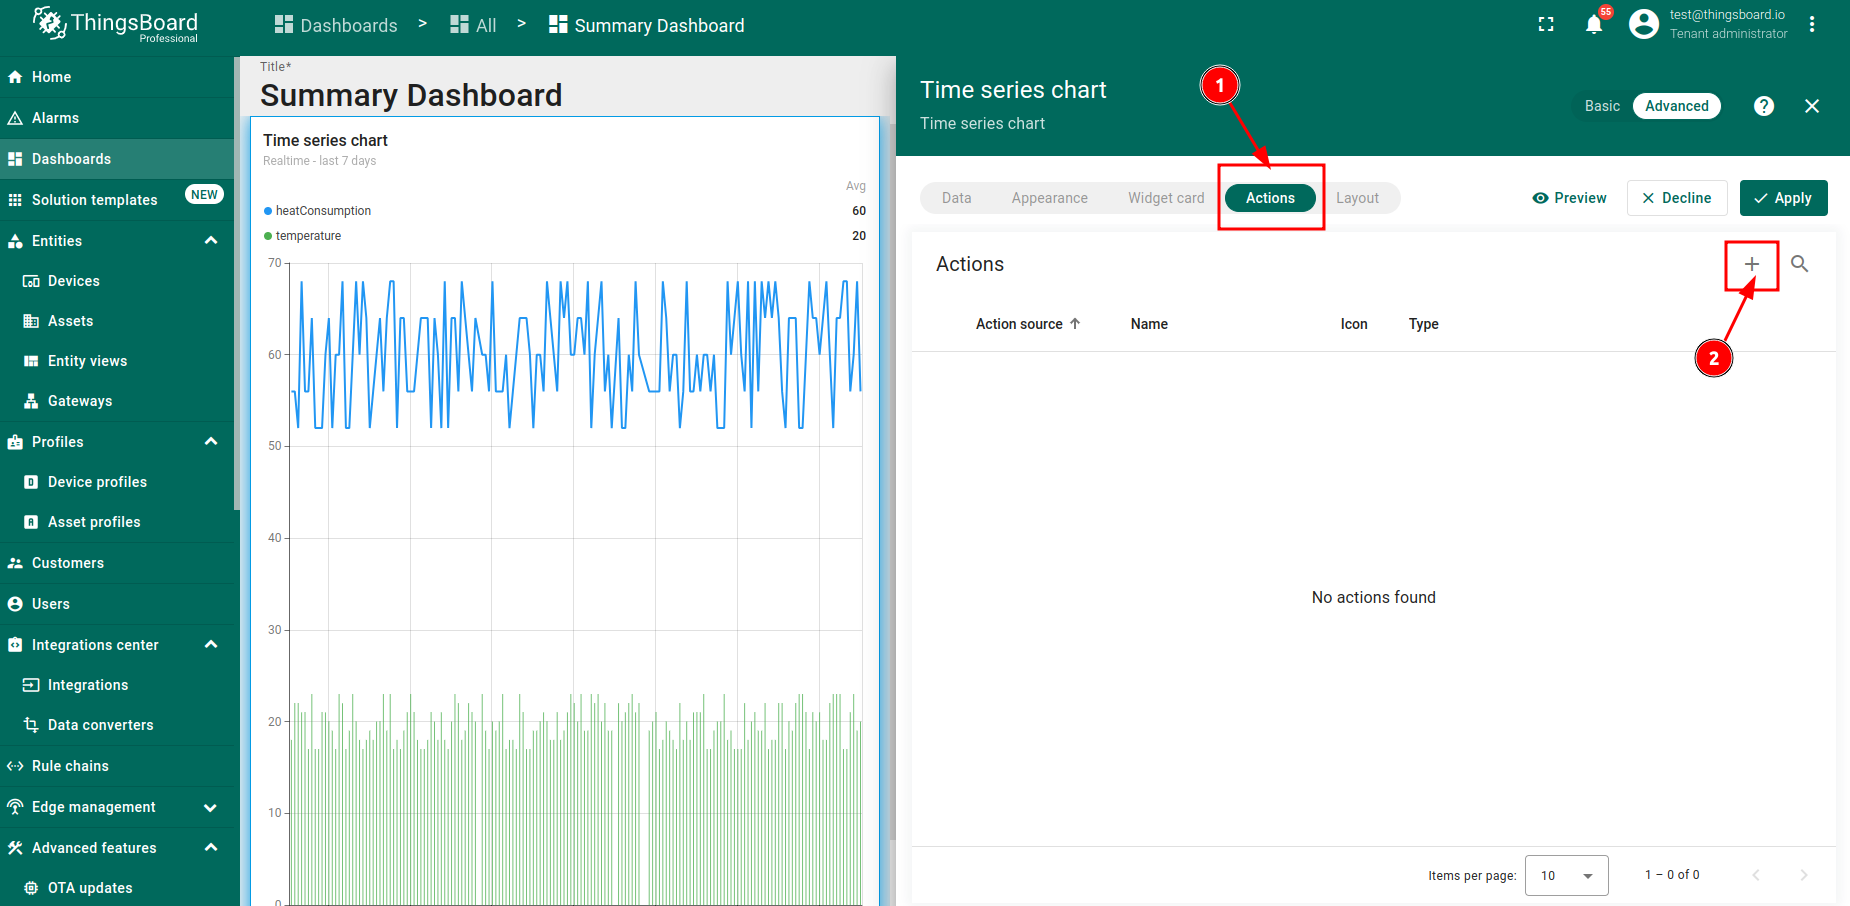Screen dimensions: 1850x906
Task: Click the Apply button
Action: click(1783, 198)
